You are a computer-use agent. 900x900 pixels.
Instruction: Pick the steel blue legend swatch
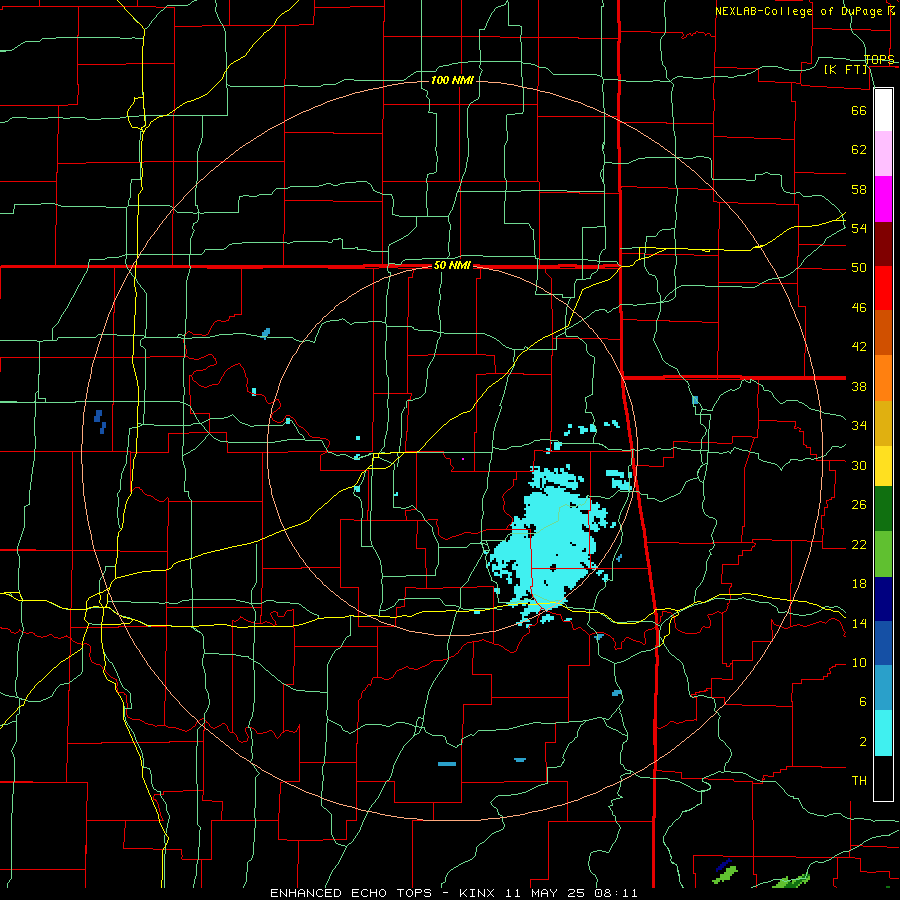[x=883, y=687]
